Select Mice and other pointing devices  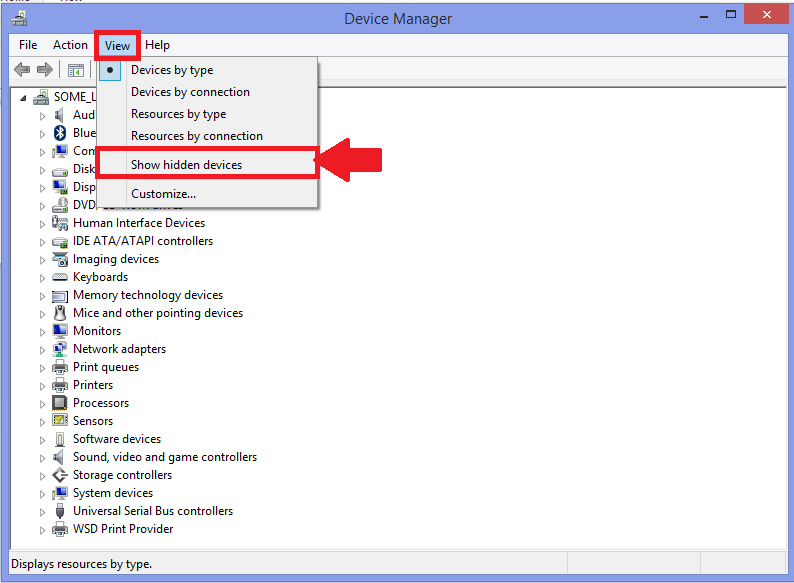tap(158, 313)
